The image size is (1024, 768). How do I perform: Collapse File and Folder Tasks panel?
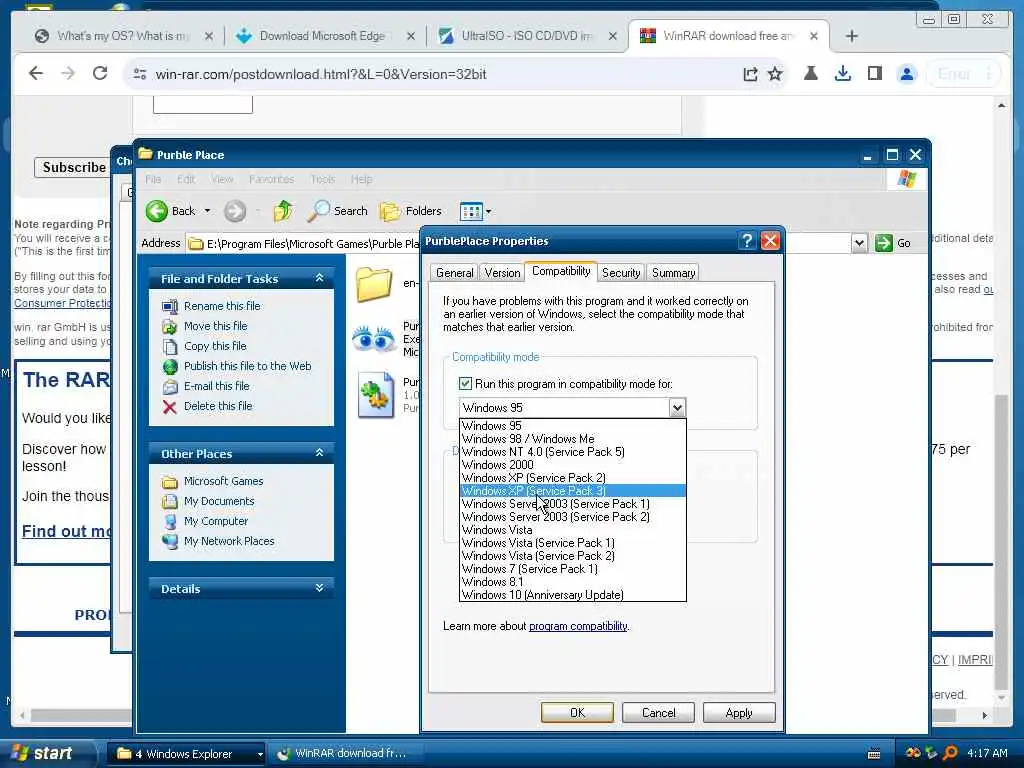[x=319, y=278]
